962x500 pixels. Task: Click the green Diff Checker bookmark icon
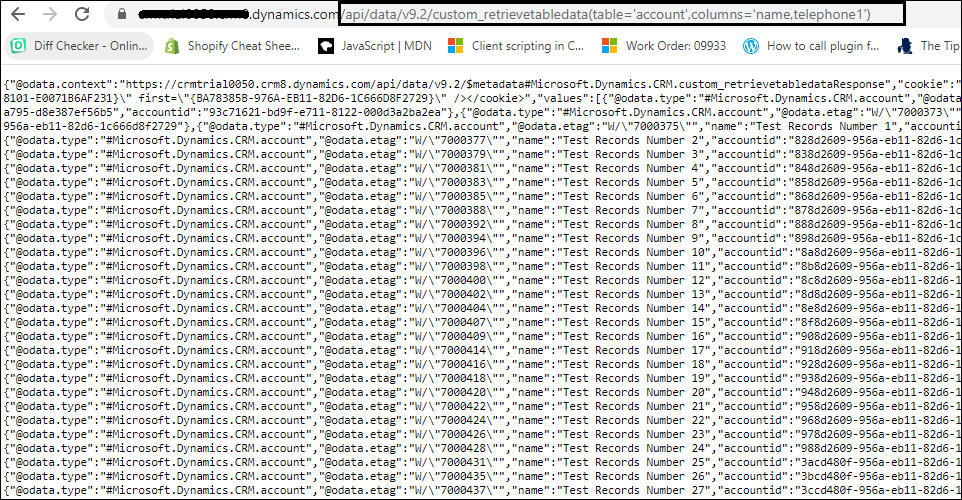click(x=18, y=46)
